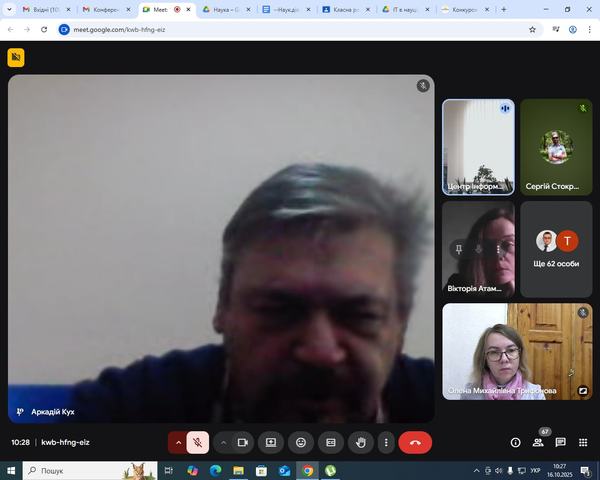Open the meeting tools icon at bottom right
The image size is (600, 480).
(583, 442)
